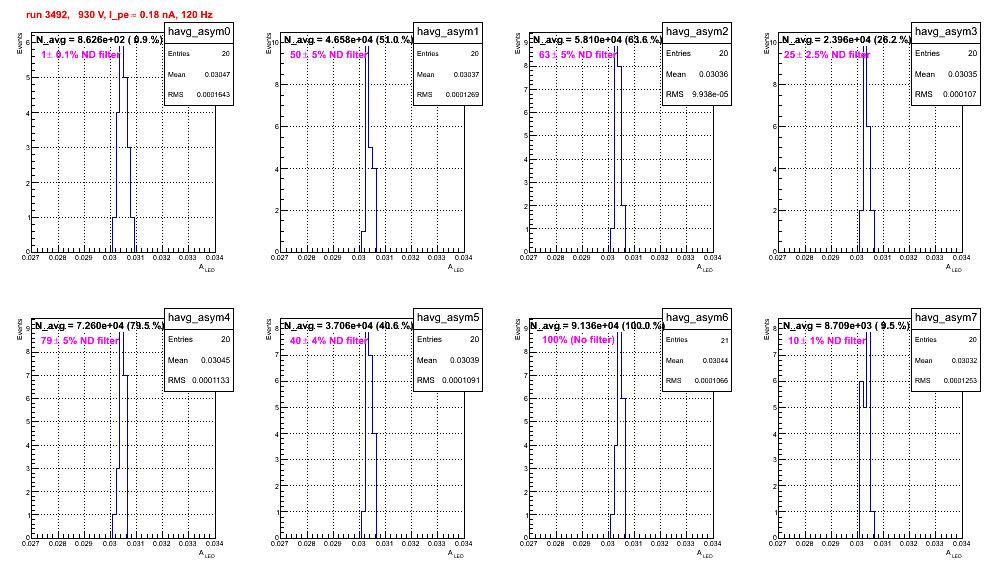Click the RMS value 0.0001091
The image size is (996, 572).
461,380
